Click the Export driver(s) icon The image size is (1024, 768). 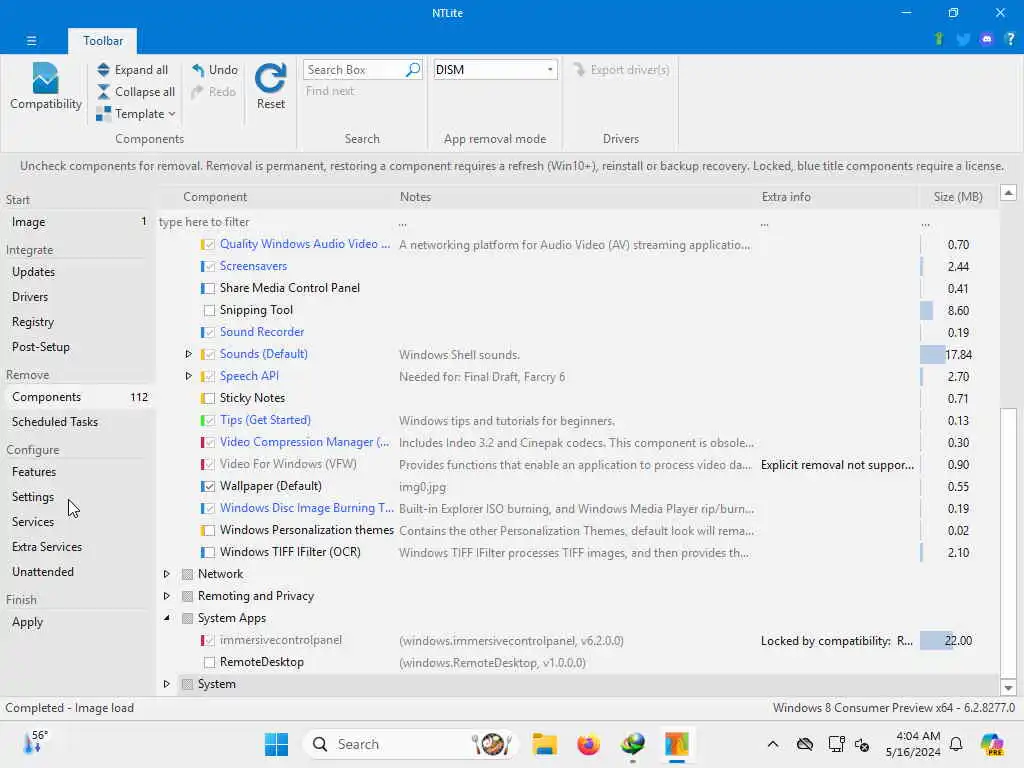(579, 69)
